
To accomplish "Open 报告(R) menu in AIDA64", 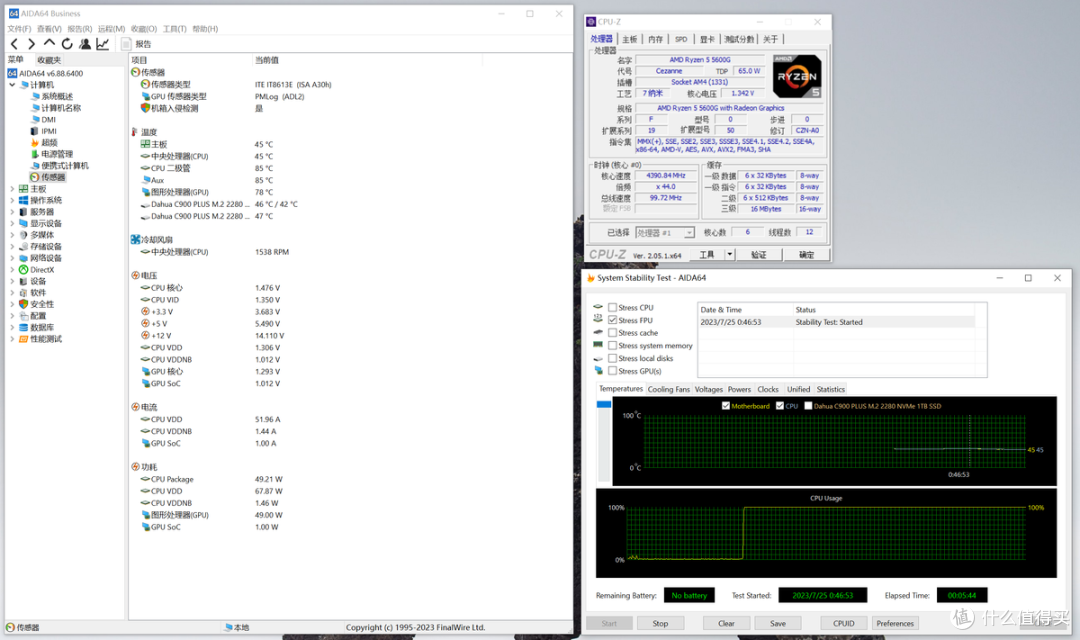I will (79, 29).
